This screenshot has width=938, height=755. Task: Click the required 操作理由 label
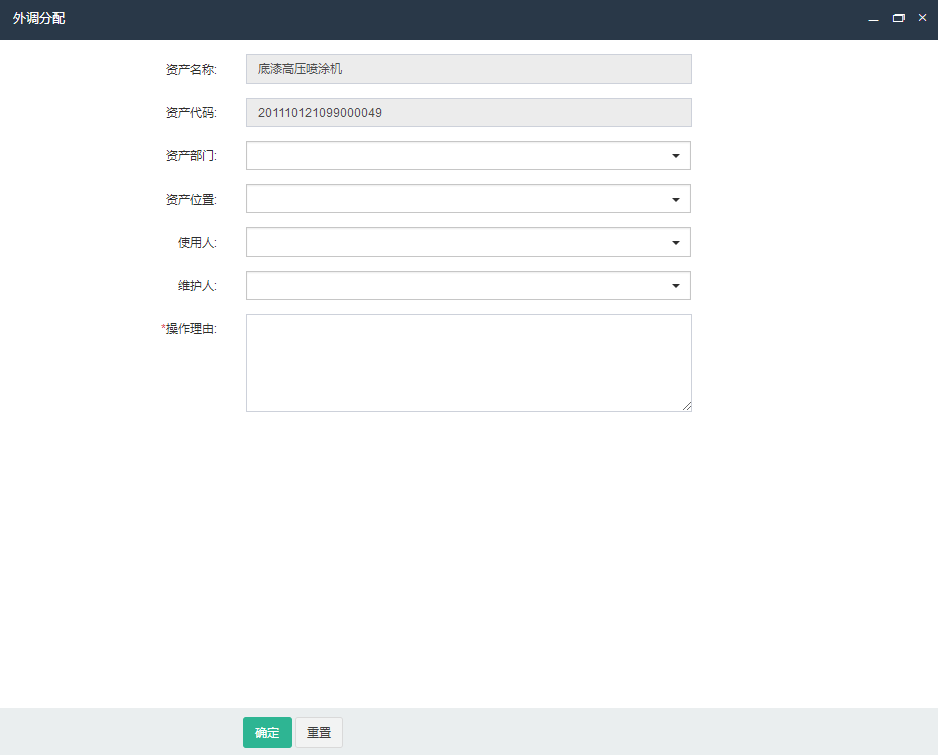189,329
